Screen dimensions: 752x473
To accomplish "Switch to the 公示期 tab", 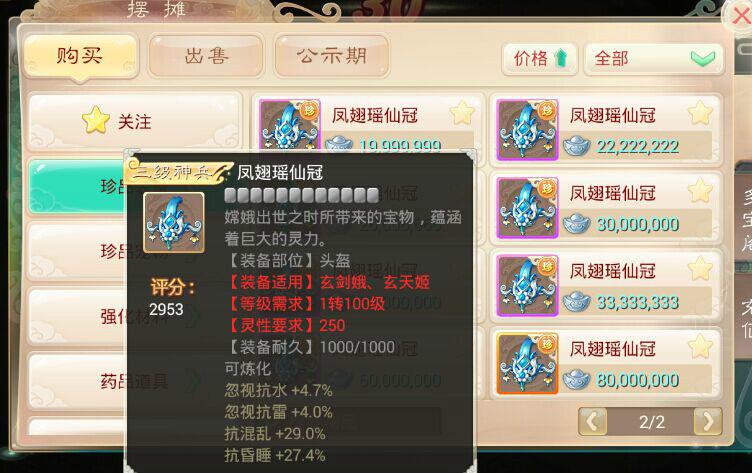I will point(331,56).
